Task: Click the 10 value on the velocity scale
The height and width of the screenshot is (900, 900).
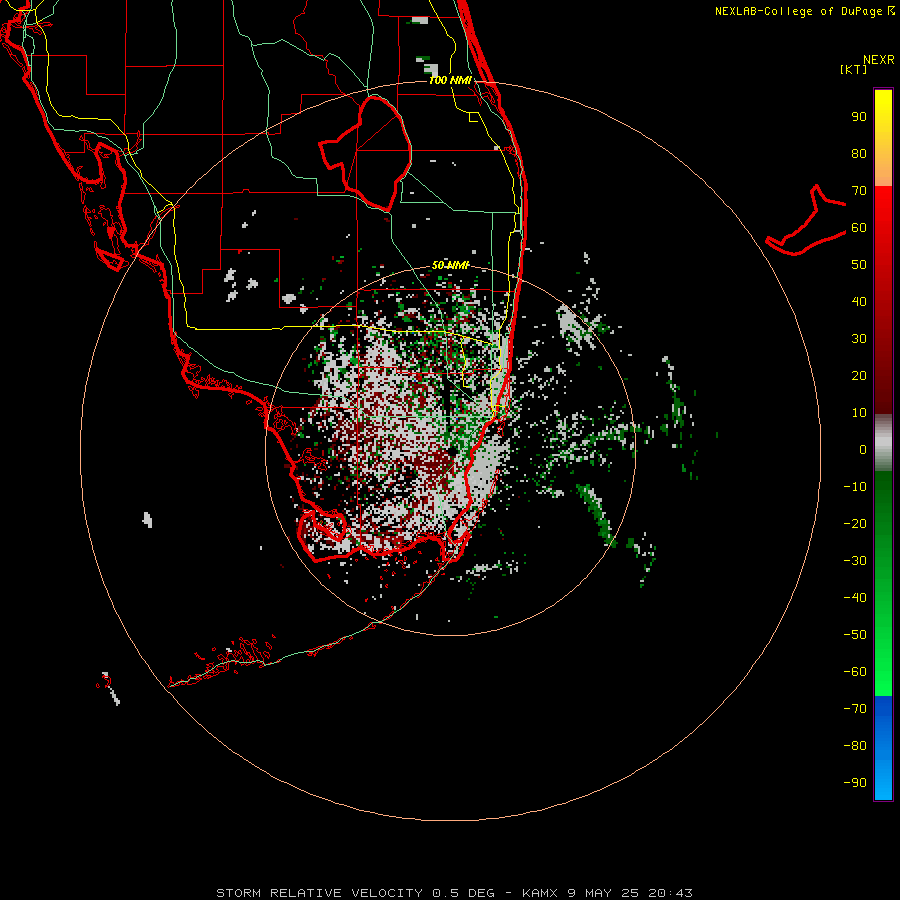Action: [x=859, y=413]
